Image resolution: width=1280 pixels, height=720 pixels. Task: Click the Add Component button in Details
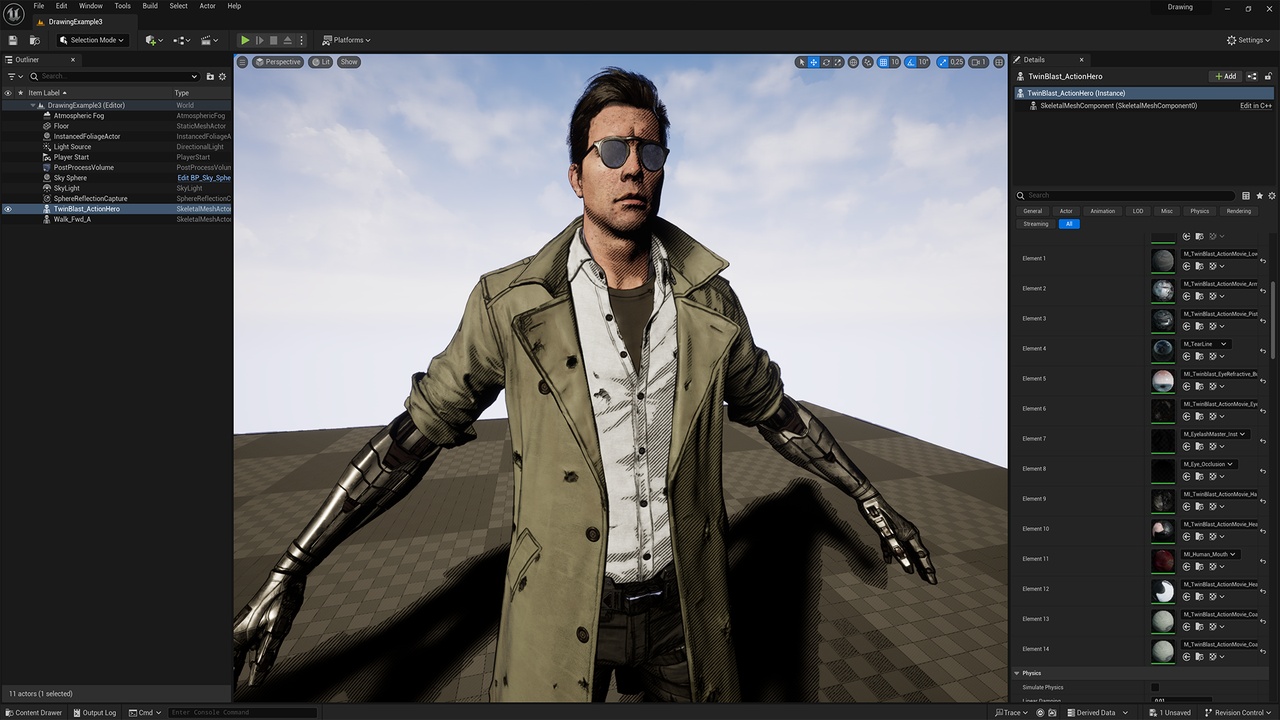point(1225,76)
